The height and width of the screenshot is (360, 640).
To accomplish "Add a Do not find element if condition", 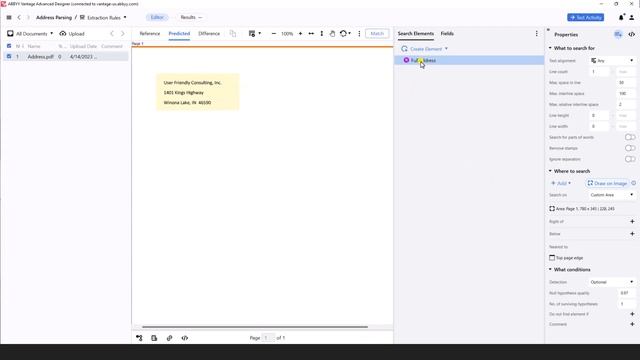I will coord(632,314).
